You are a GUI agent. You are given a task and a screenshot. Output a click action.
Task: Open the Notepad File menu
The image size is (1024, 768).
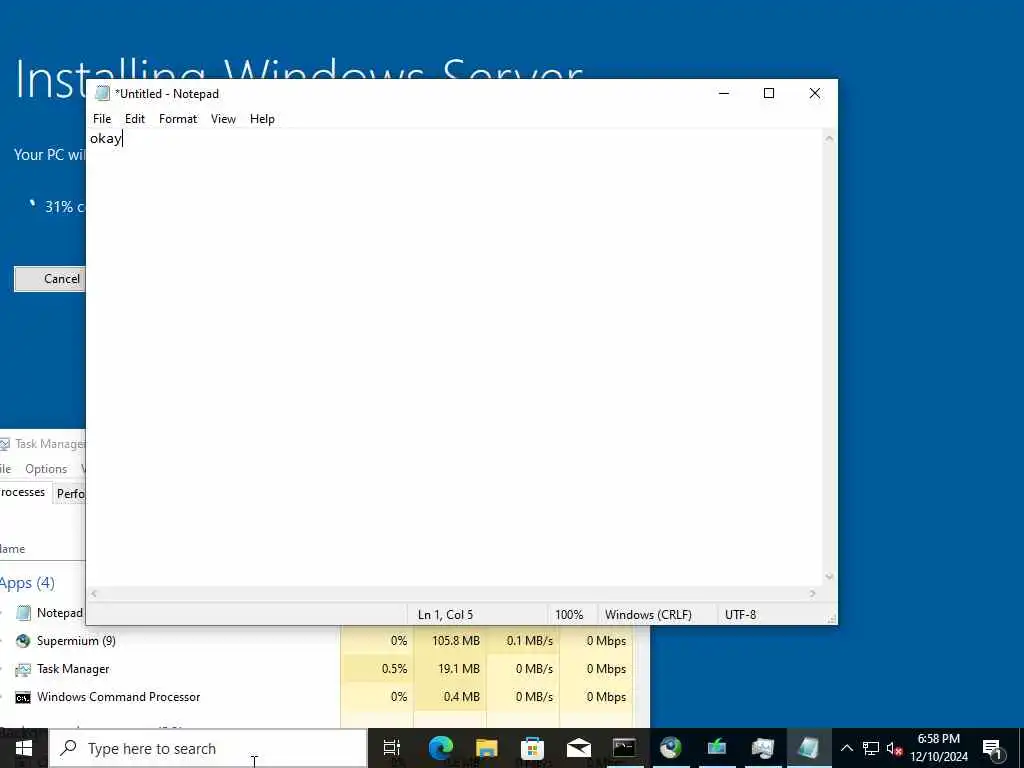102,119
